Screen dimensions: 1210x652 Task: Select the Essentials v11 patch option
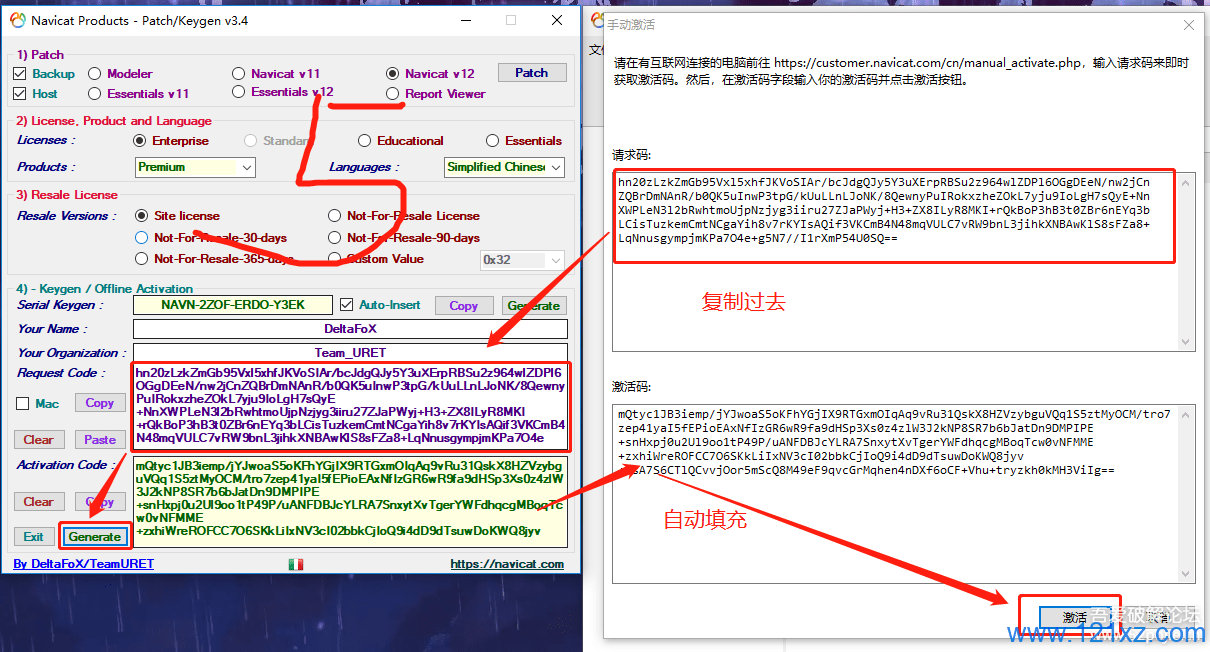tap(95, 94)
